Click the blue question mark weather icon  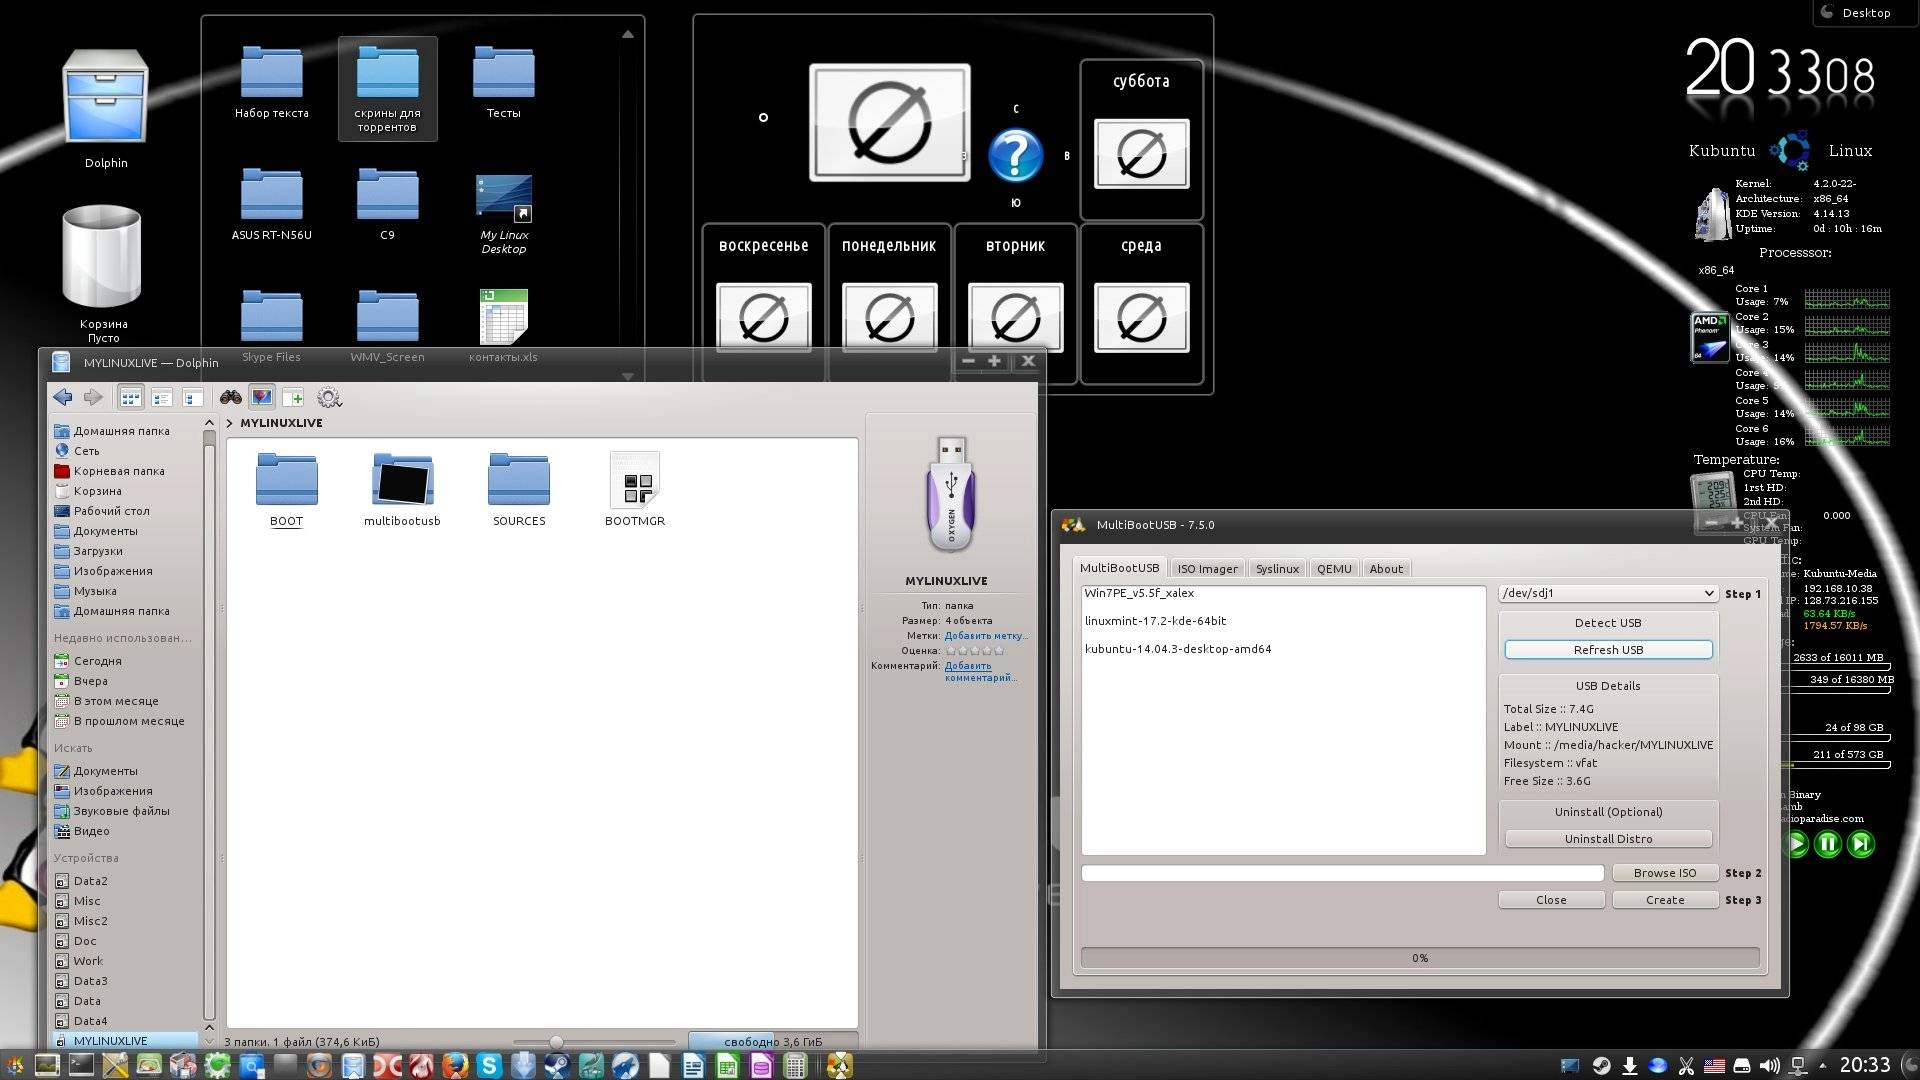point(1015,155)
